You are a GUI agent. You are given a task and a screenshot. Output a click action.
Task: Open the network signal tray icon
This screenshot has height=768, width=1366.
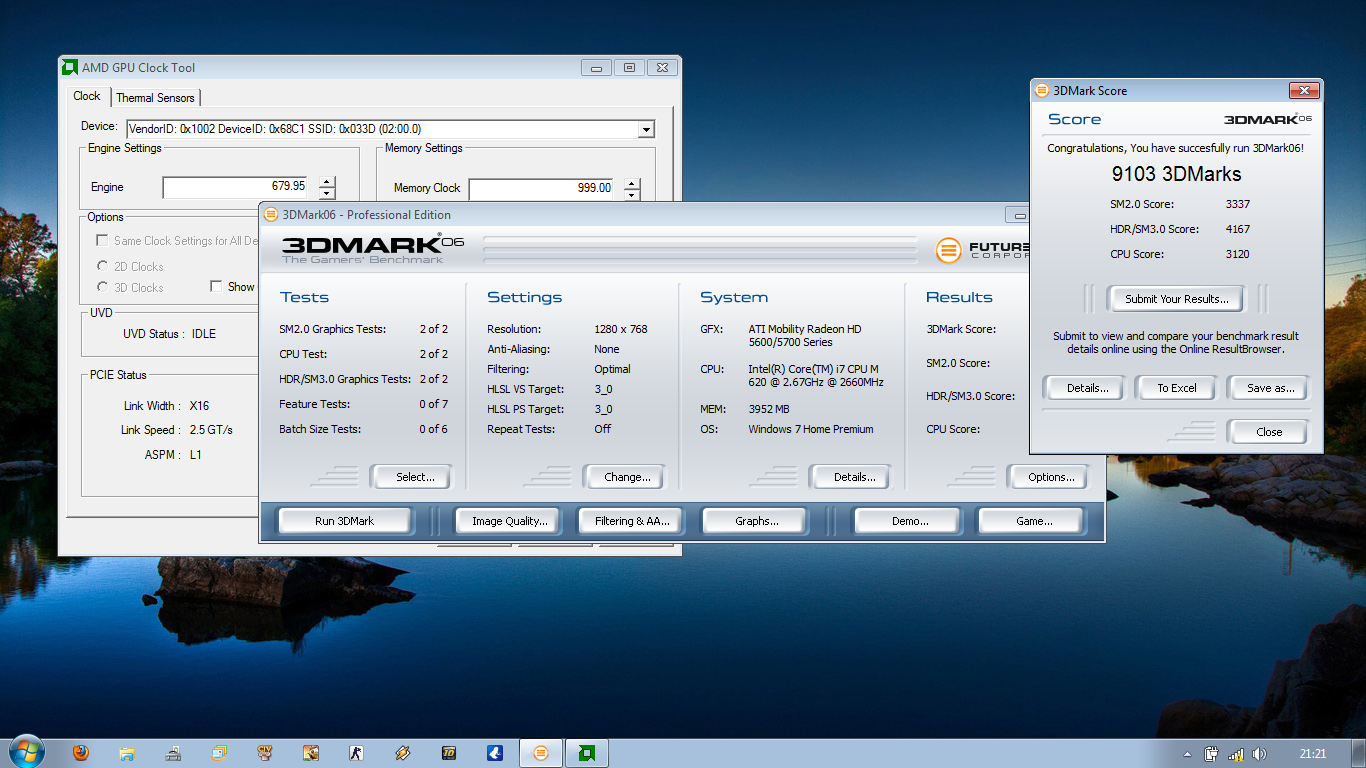point(1236,754)
